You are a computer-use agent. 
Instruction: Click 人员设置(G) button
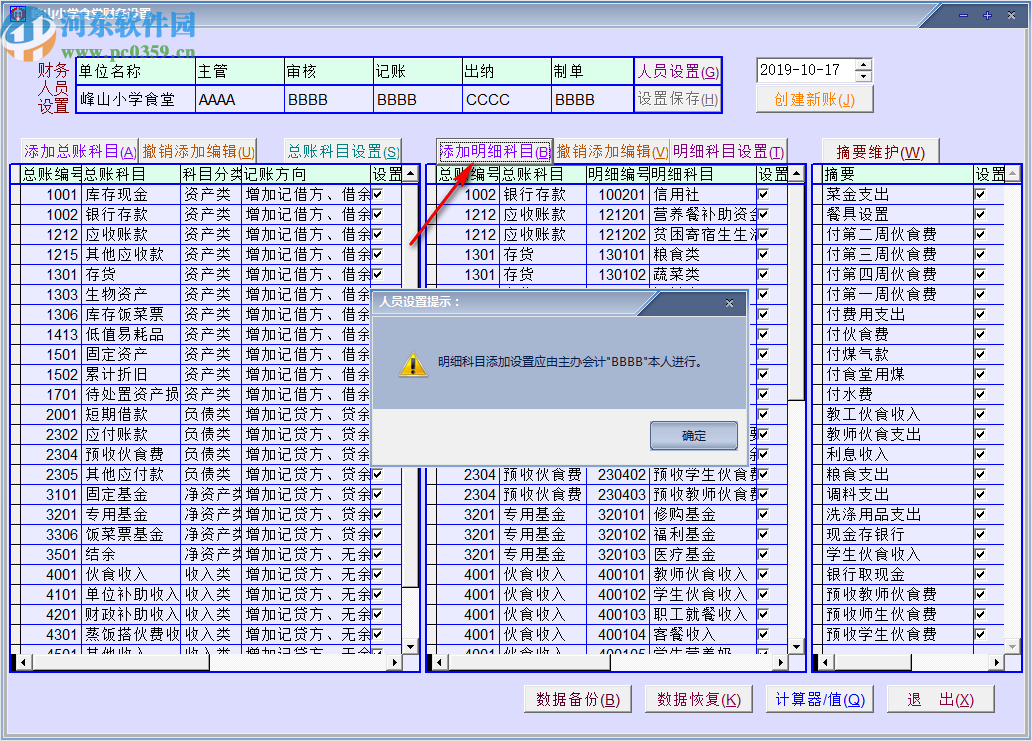click(678, 71)
